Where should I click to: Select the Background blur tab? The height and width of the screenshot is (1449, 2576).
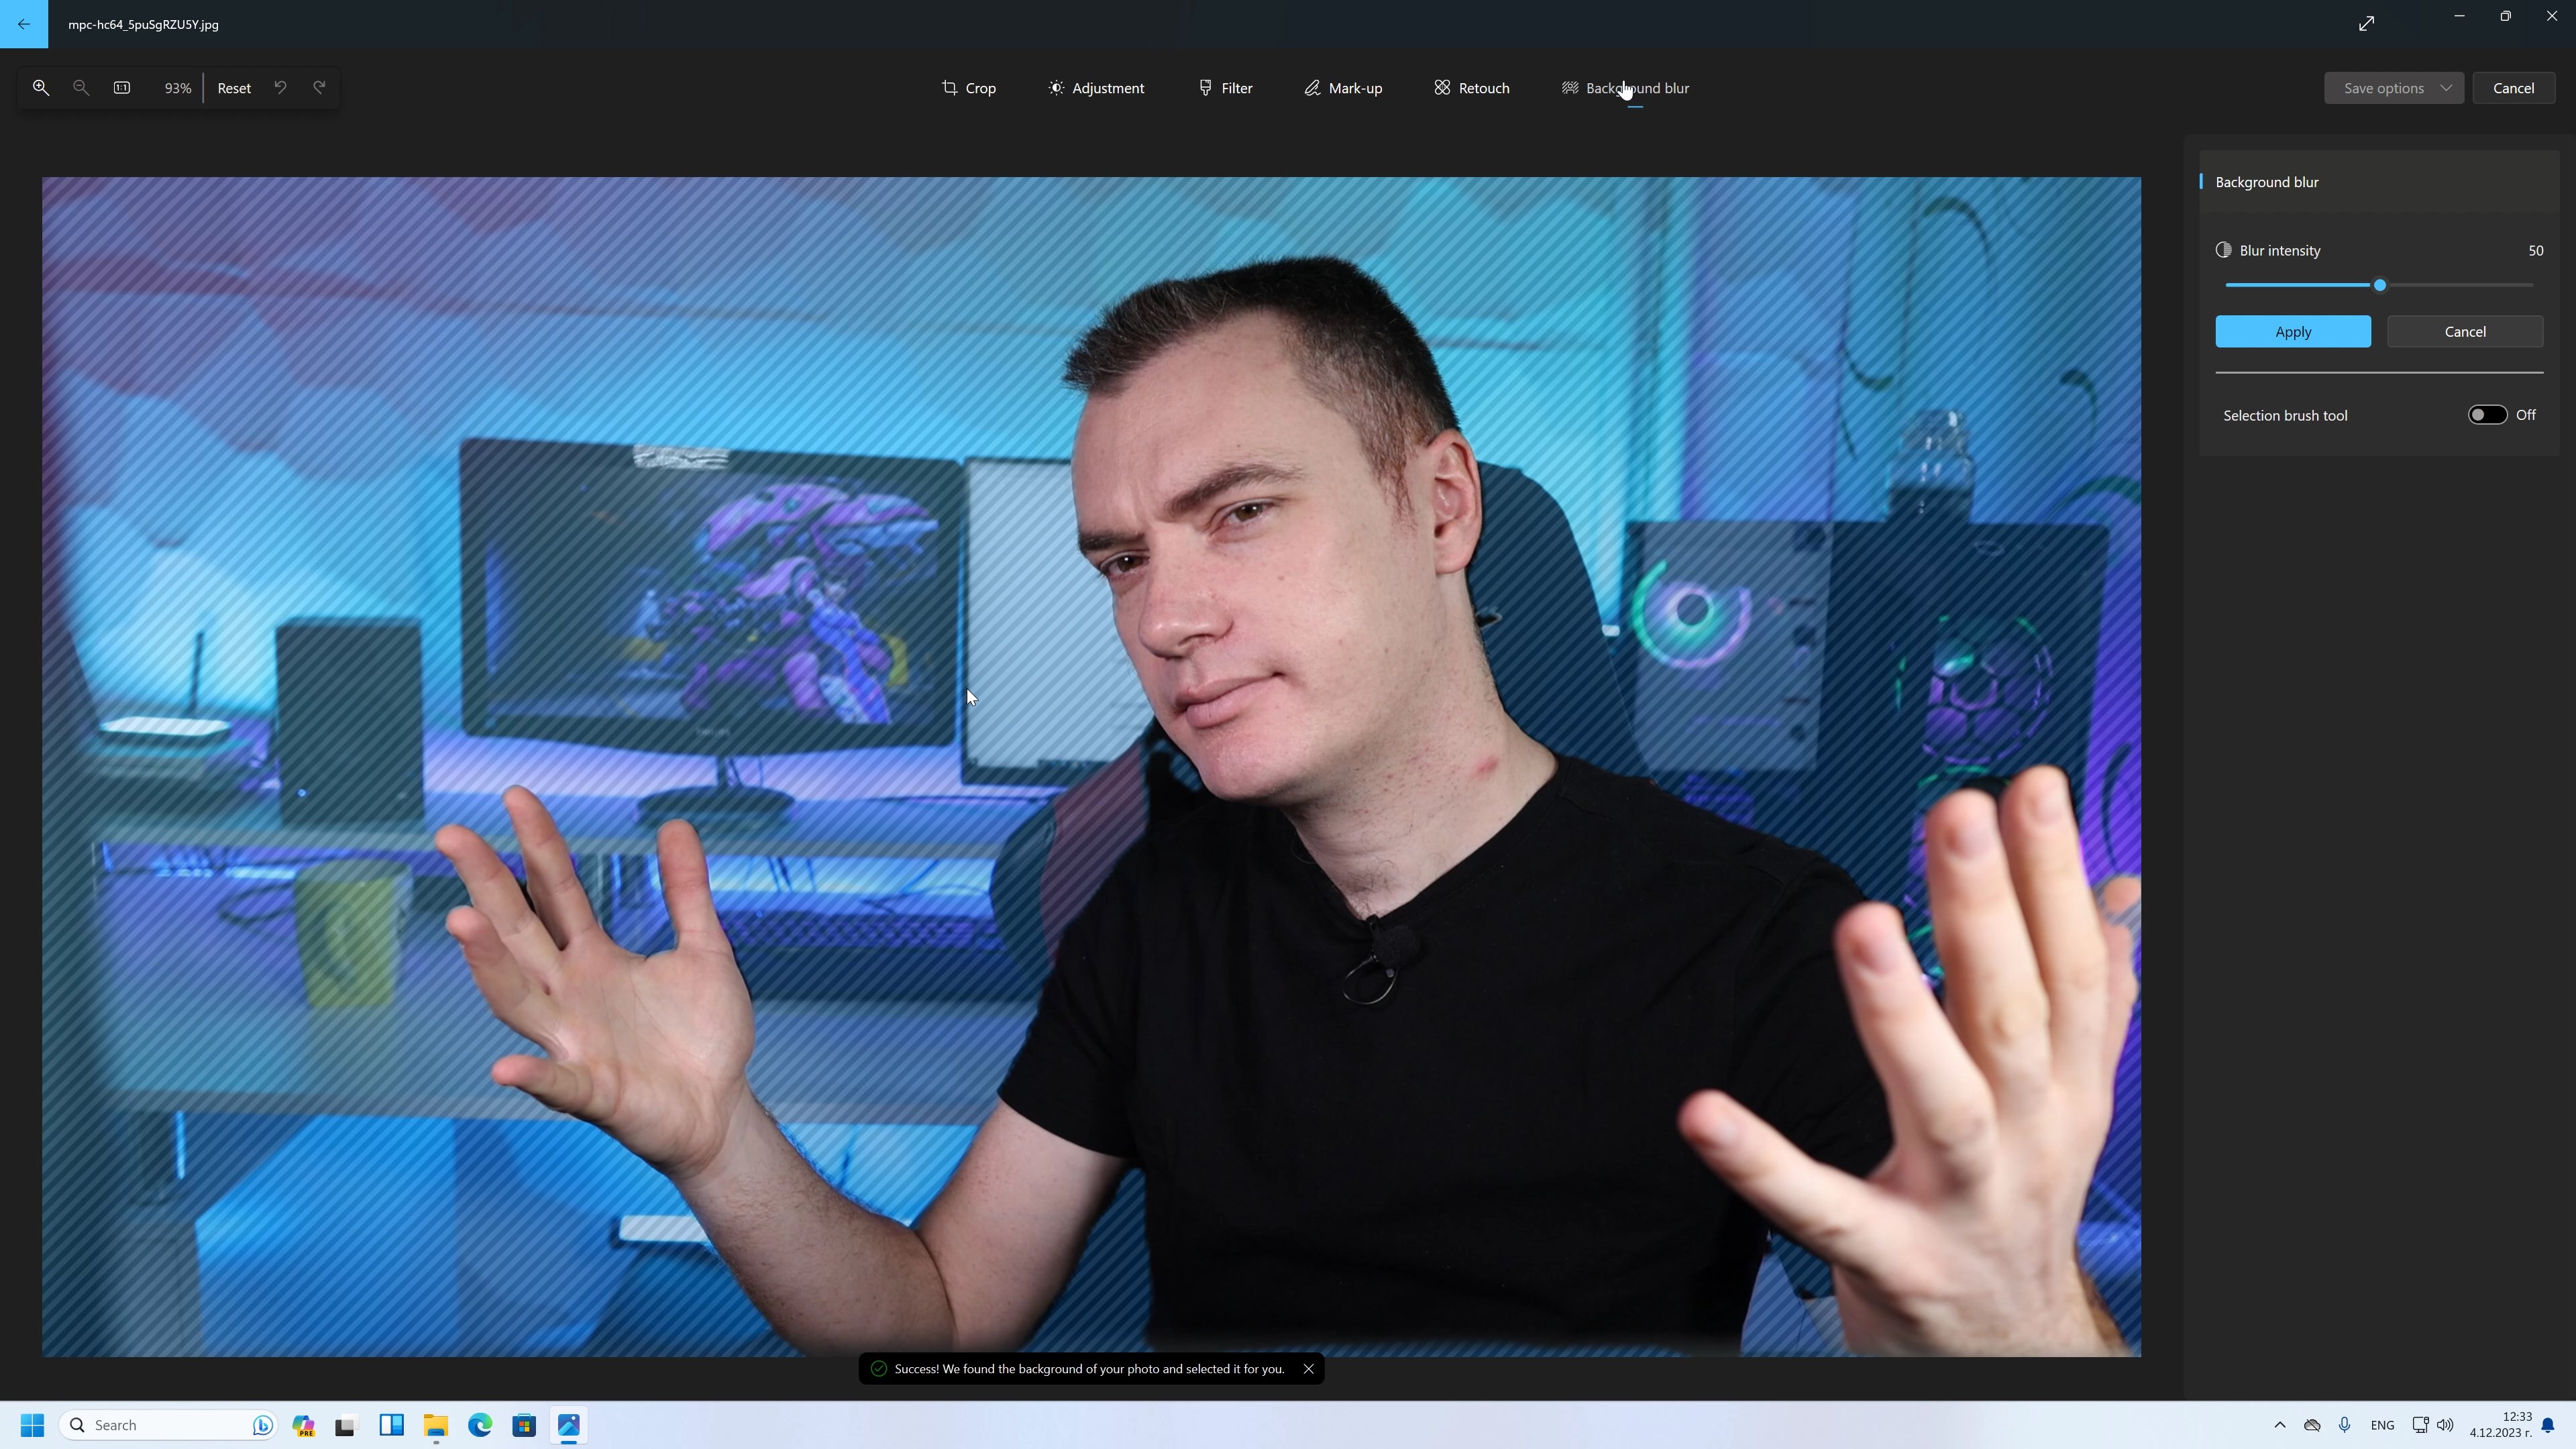click(x=1625, y=88)
